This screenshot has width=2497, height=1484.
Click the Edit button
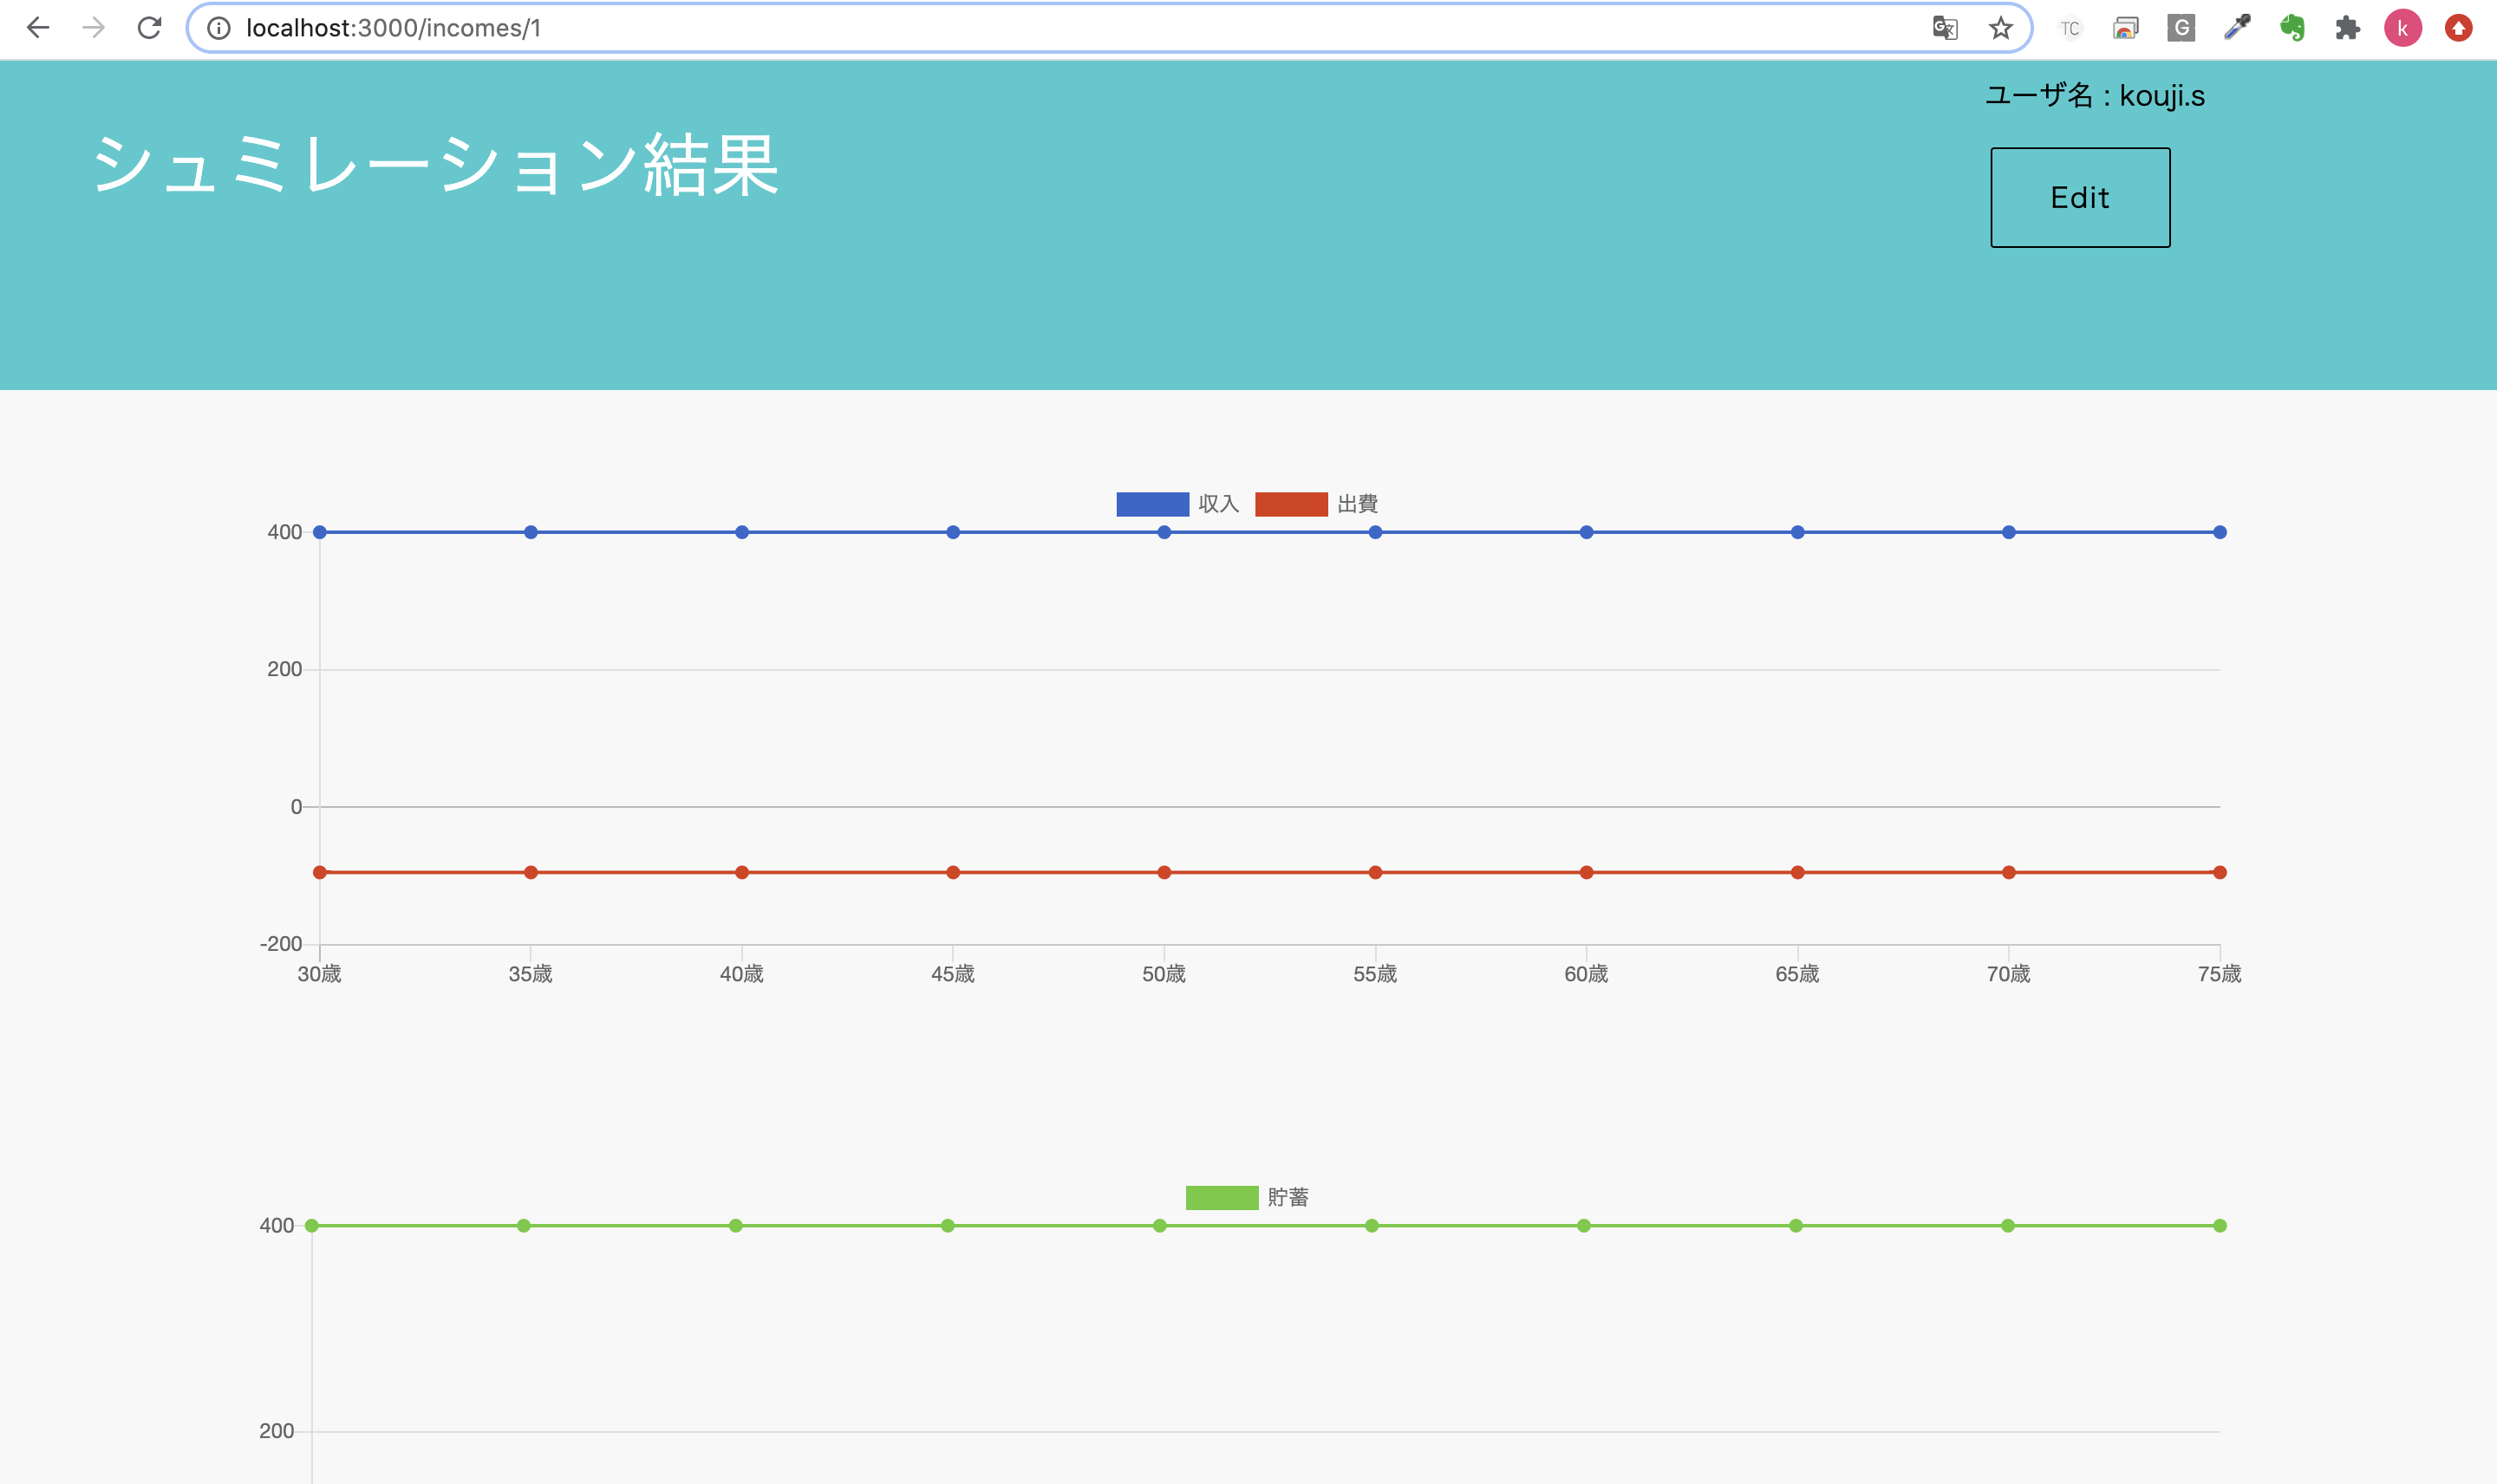[2080, 197]
